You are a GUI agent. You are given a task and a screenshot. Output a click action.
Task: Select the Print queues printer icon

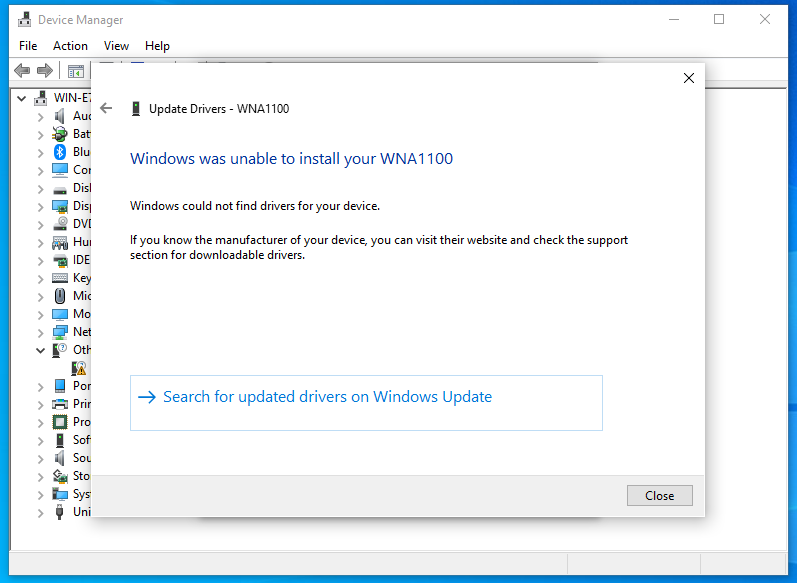[60, 404]
